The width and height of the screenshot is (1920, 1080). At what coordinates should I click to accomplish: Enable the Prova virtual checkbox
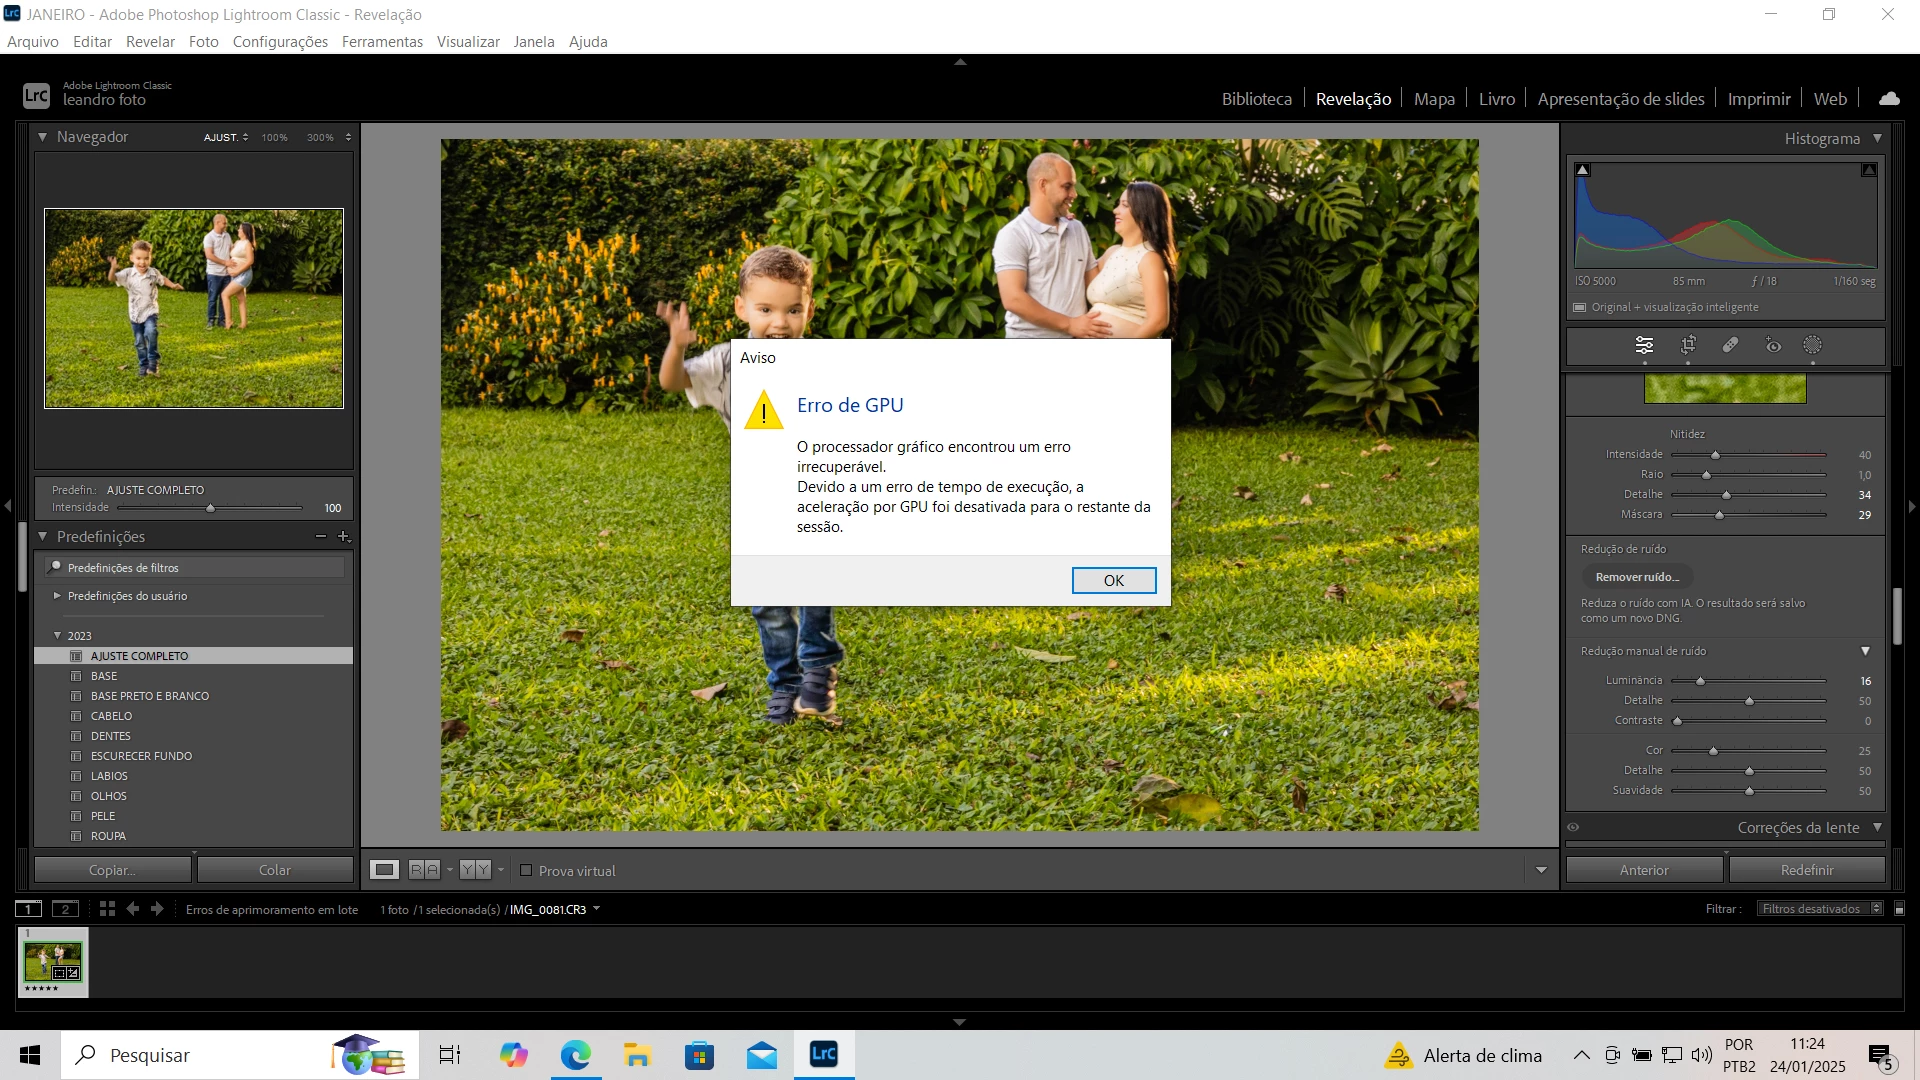coord(526,870)
